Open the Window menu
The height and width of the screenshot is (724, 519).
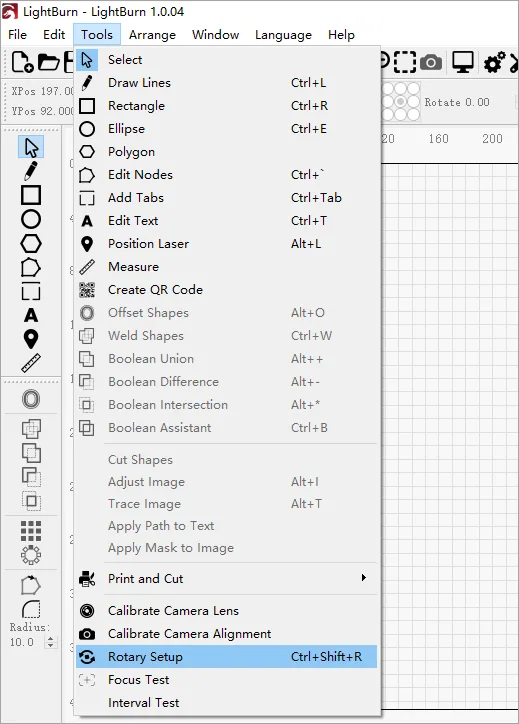click(216, 35)
